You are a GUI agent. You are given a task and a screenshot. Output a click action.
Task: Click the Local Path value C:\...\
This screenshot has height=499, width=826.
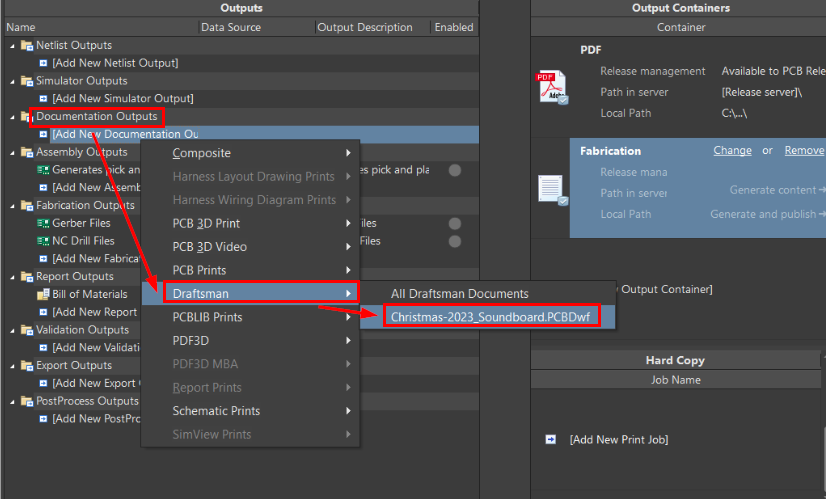(x=734, y=113)
